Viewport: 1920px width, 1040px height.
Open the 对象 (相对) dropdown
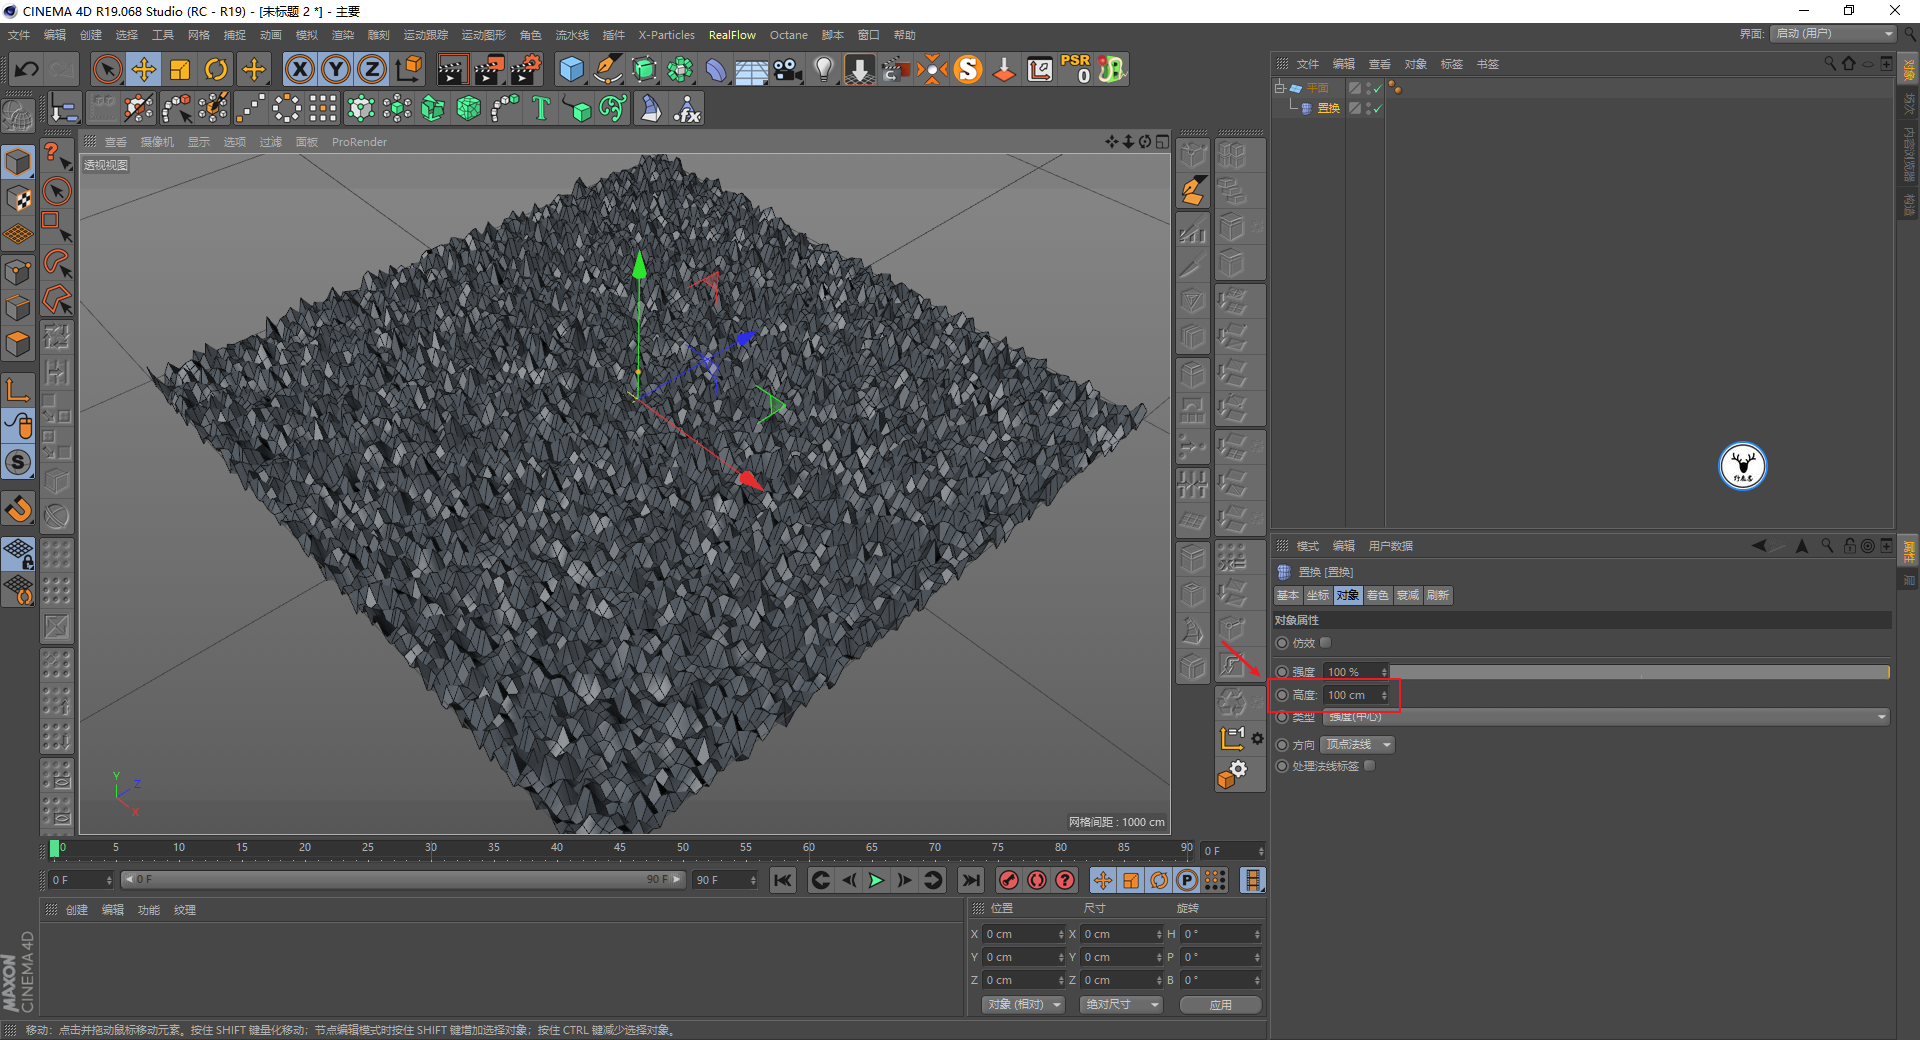click(1022, 1004)
